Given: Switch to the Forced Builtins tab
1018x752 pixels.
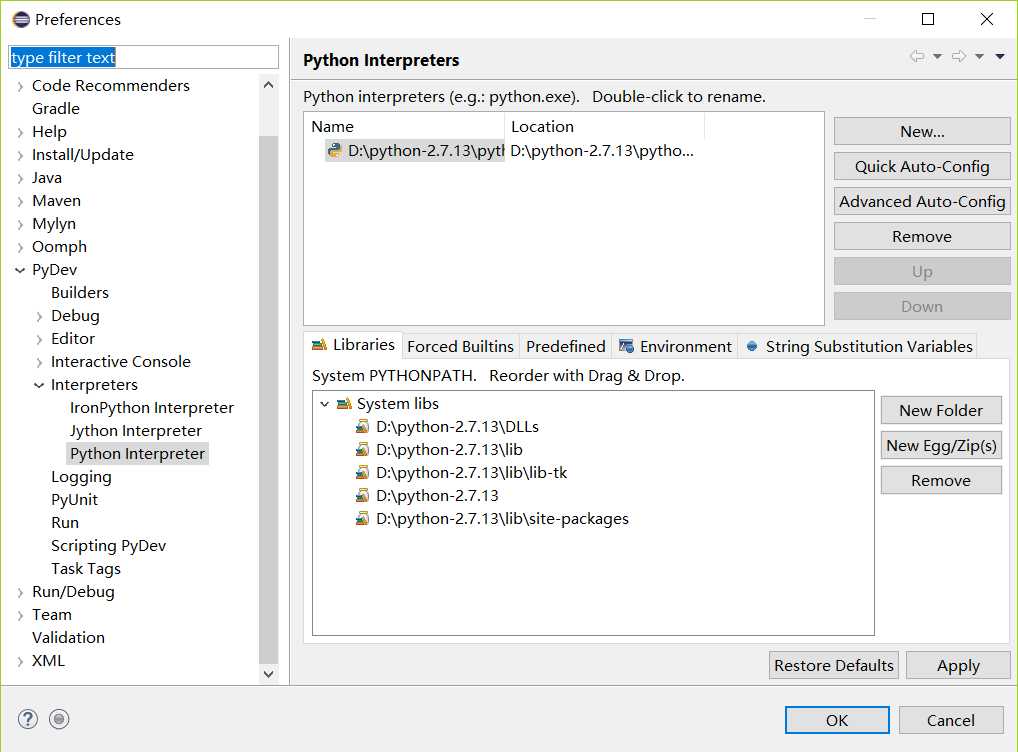Looking at the screenshot, I should (460, 347).
